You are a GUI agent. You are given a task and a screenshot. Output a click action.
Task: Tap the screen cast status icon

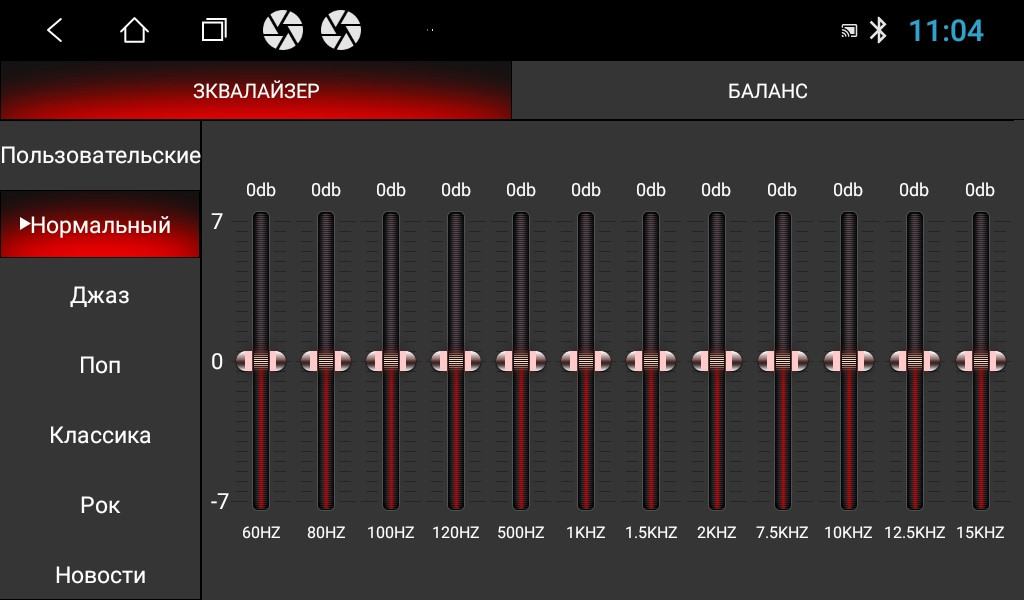tap(849, 31)
